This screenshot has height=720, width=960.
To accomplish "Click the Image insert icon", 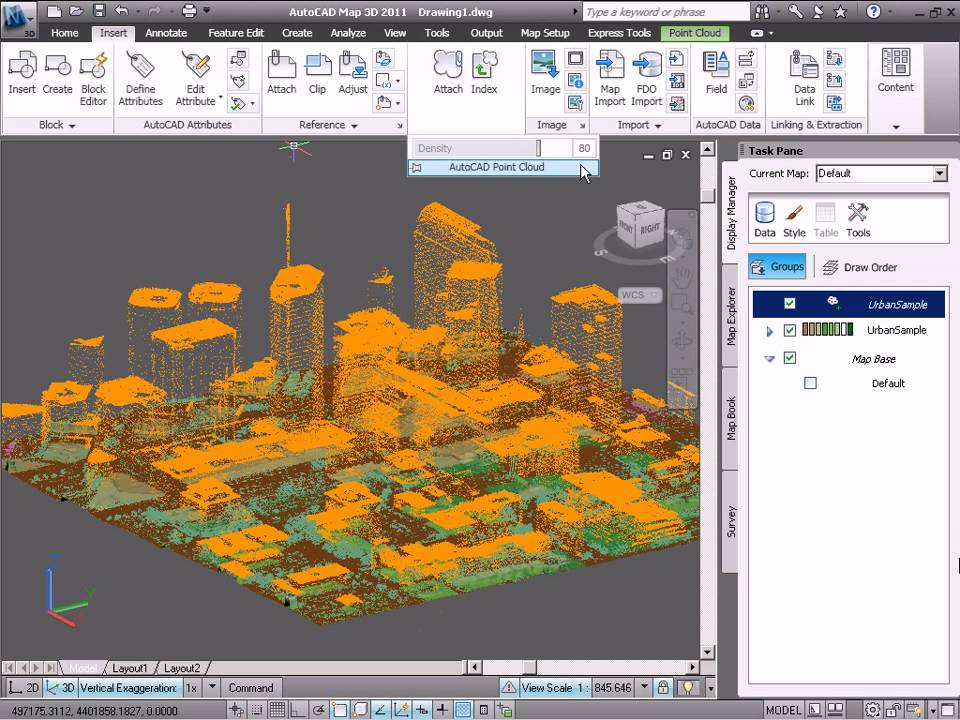I will (545, 73).
